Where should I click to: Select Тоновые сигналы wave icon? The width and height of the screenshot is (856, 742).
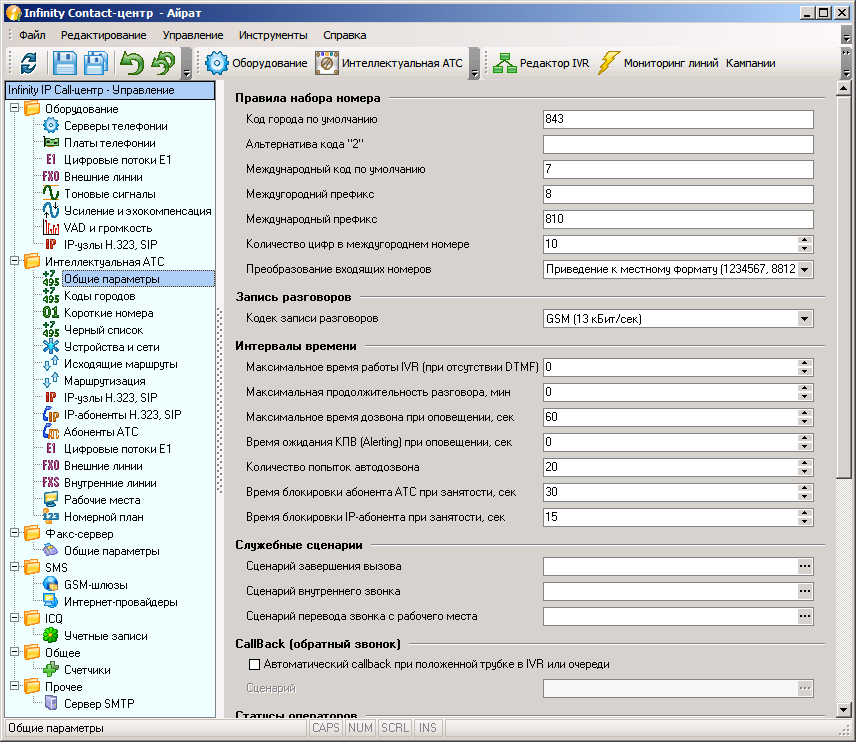tap(51, 193)
